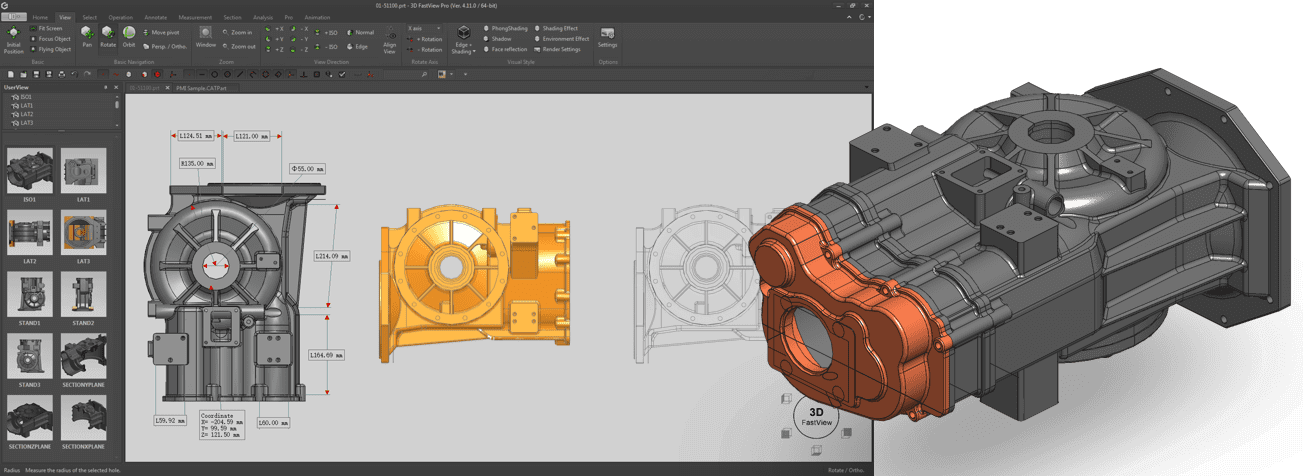Toggle Face reflection option
The height and width of the screenshot is (476, 1303).
click(x=506, y=49)
